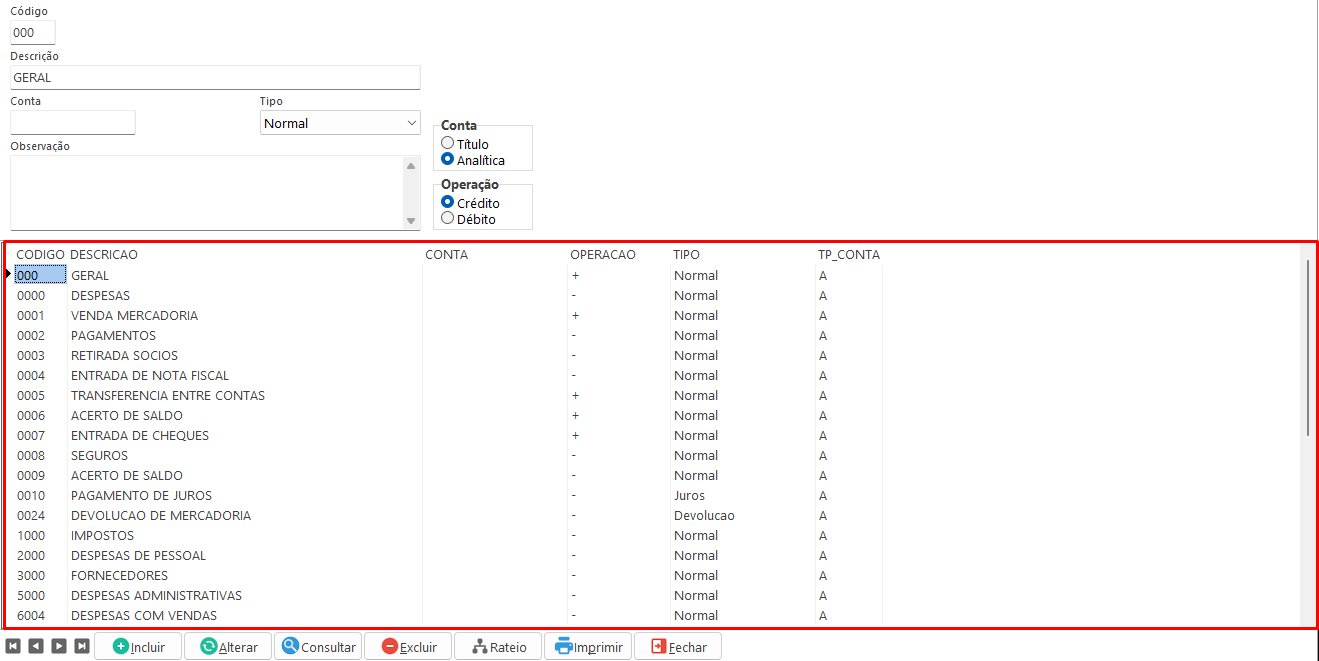Go to the first record navigation arrow
This screenshot has height=661, width=1319.
[x=14, y=646]
